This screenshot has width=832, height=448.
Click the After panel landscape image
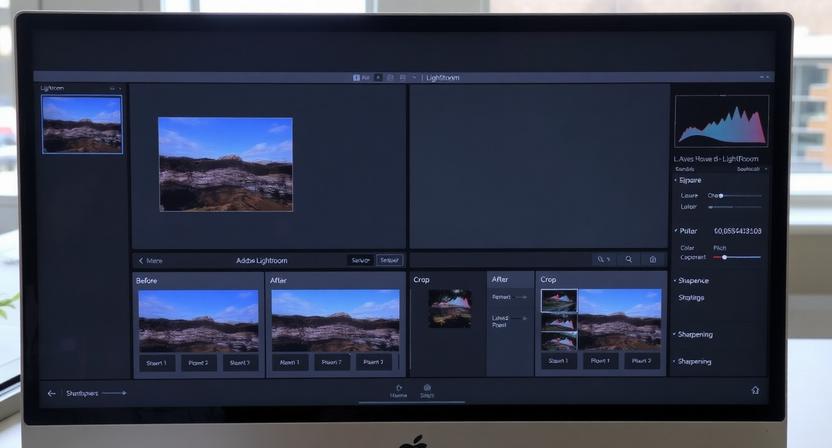(x=335, y=320)
